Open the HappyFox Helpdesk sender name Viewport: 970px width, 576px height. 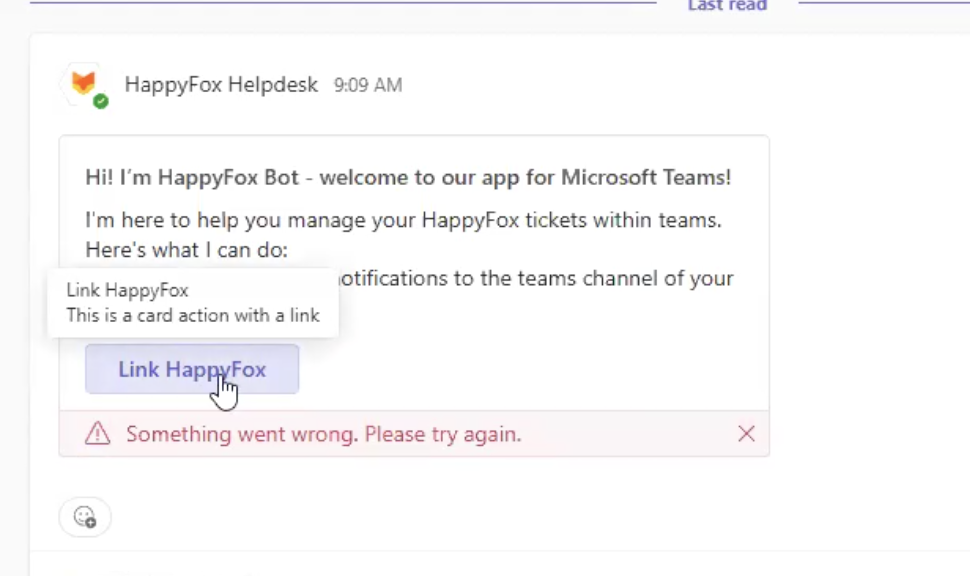coord(221,85)
